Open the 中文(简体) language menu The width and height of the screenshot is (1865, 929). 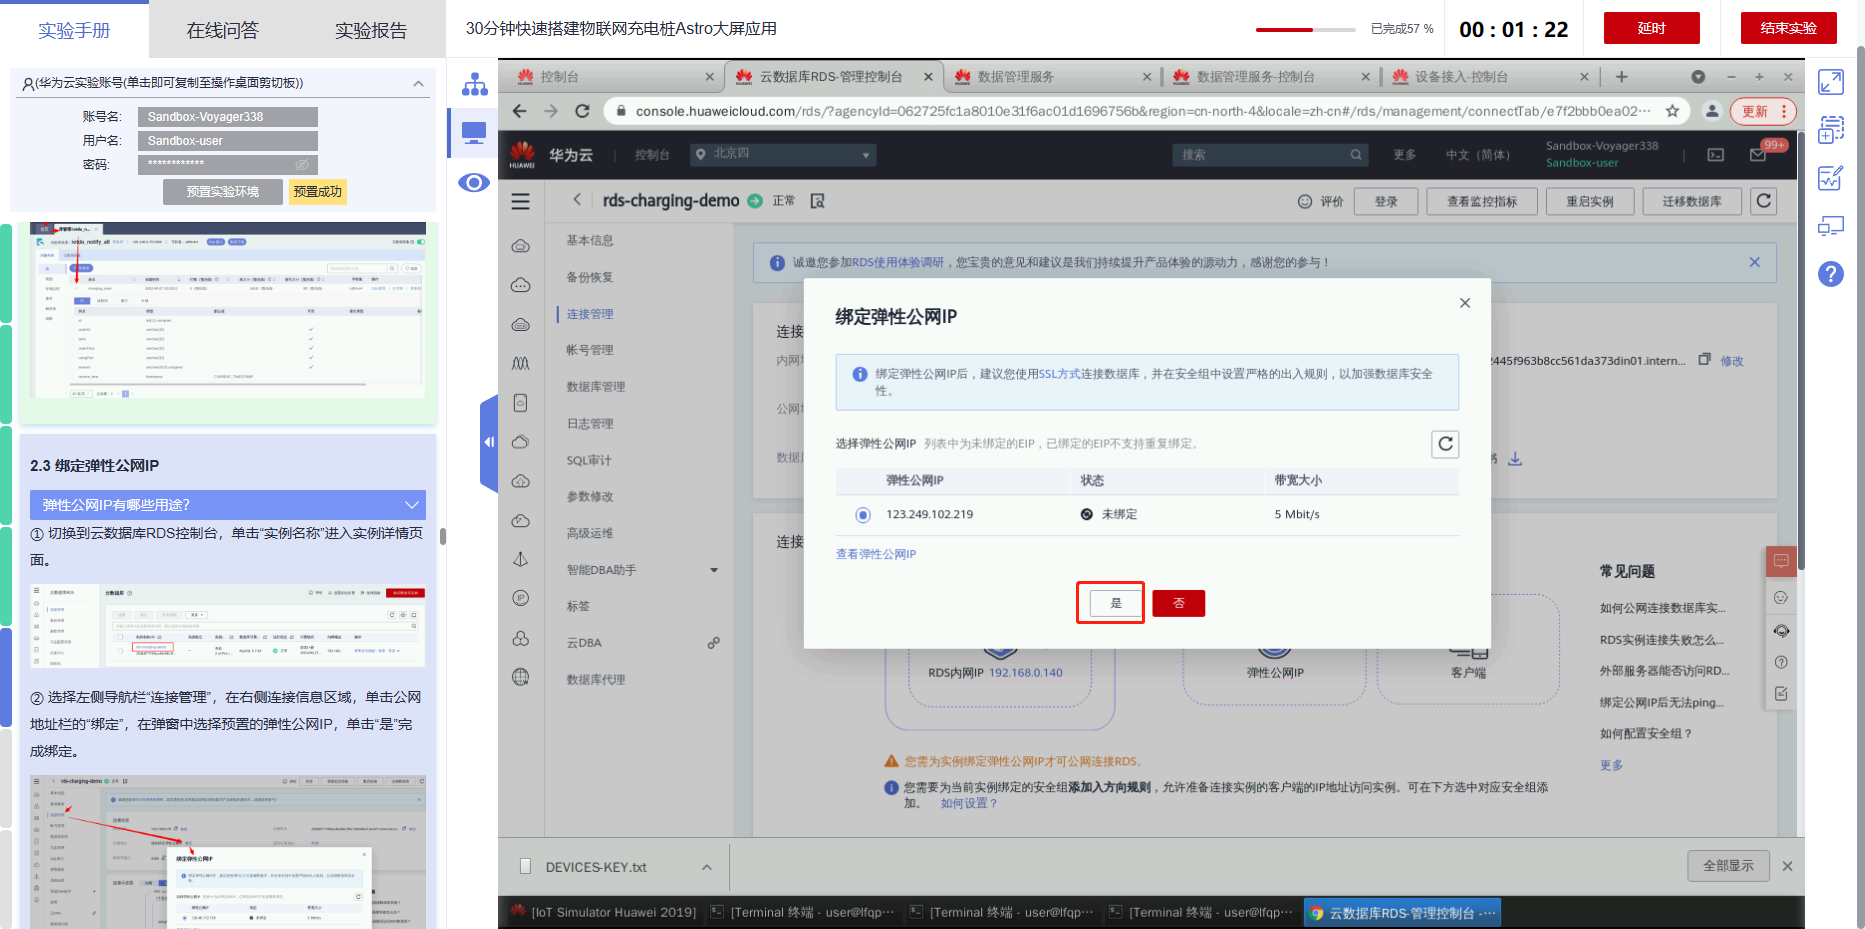click(1478, 155)
